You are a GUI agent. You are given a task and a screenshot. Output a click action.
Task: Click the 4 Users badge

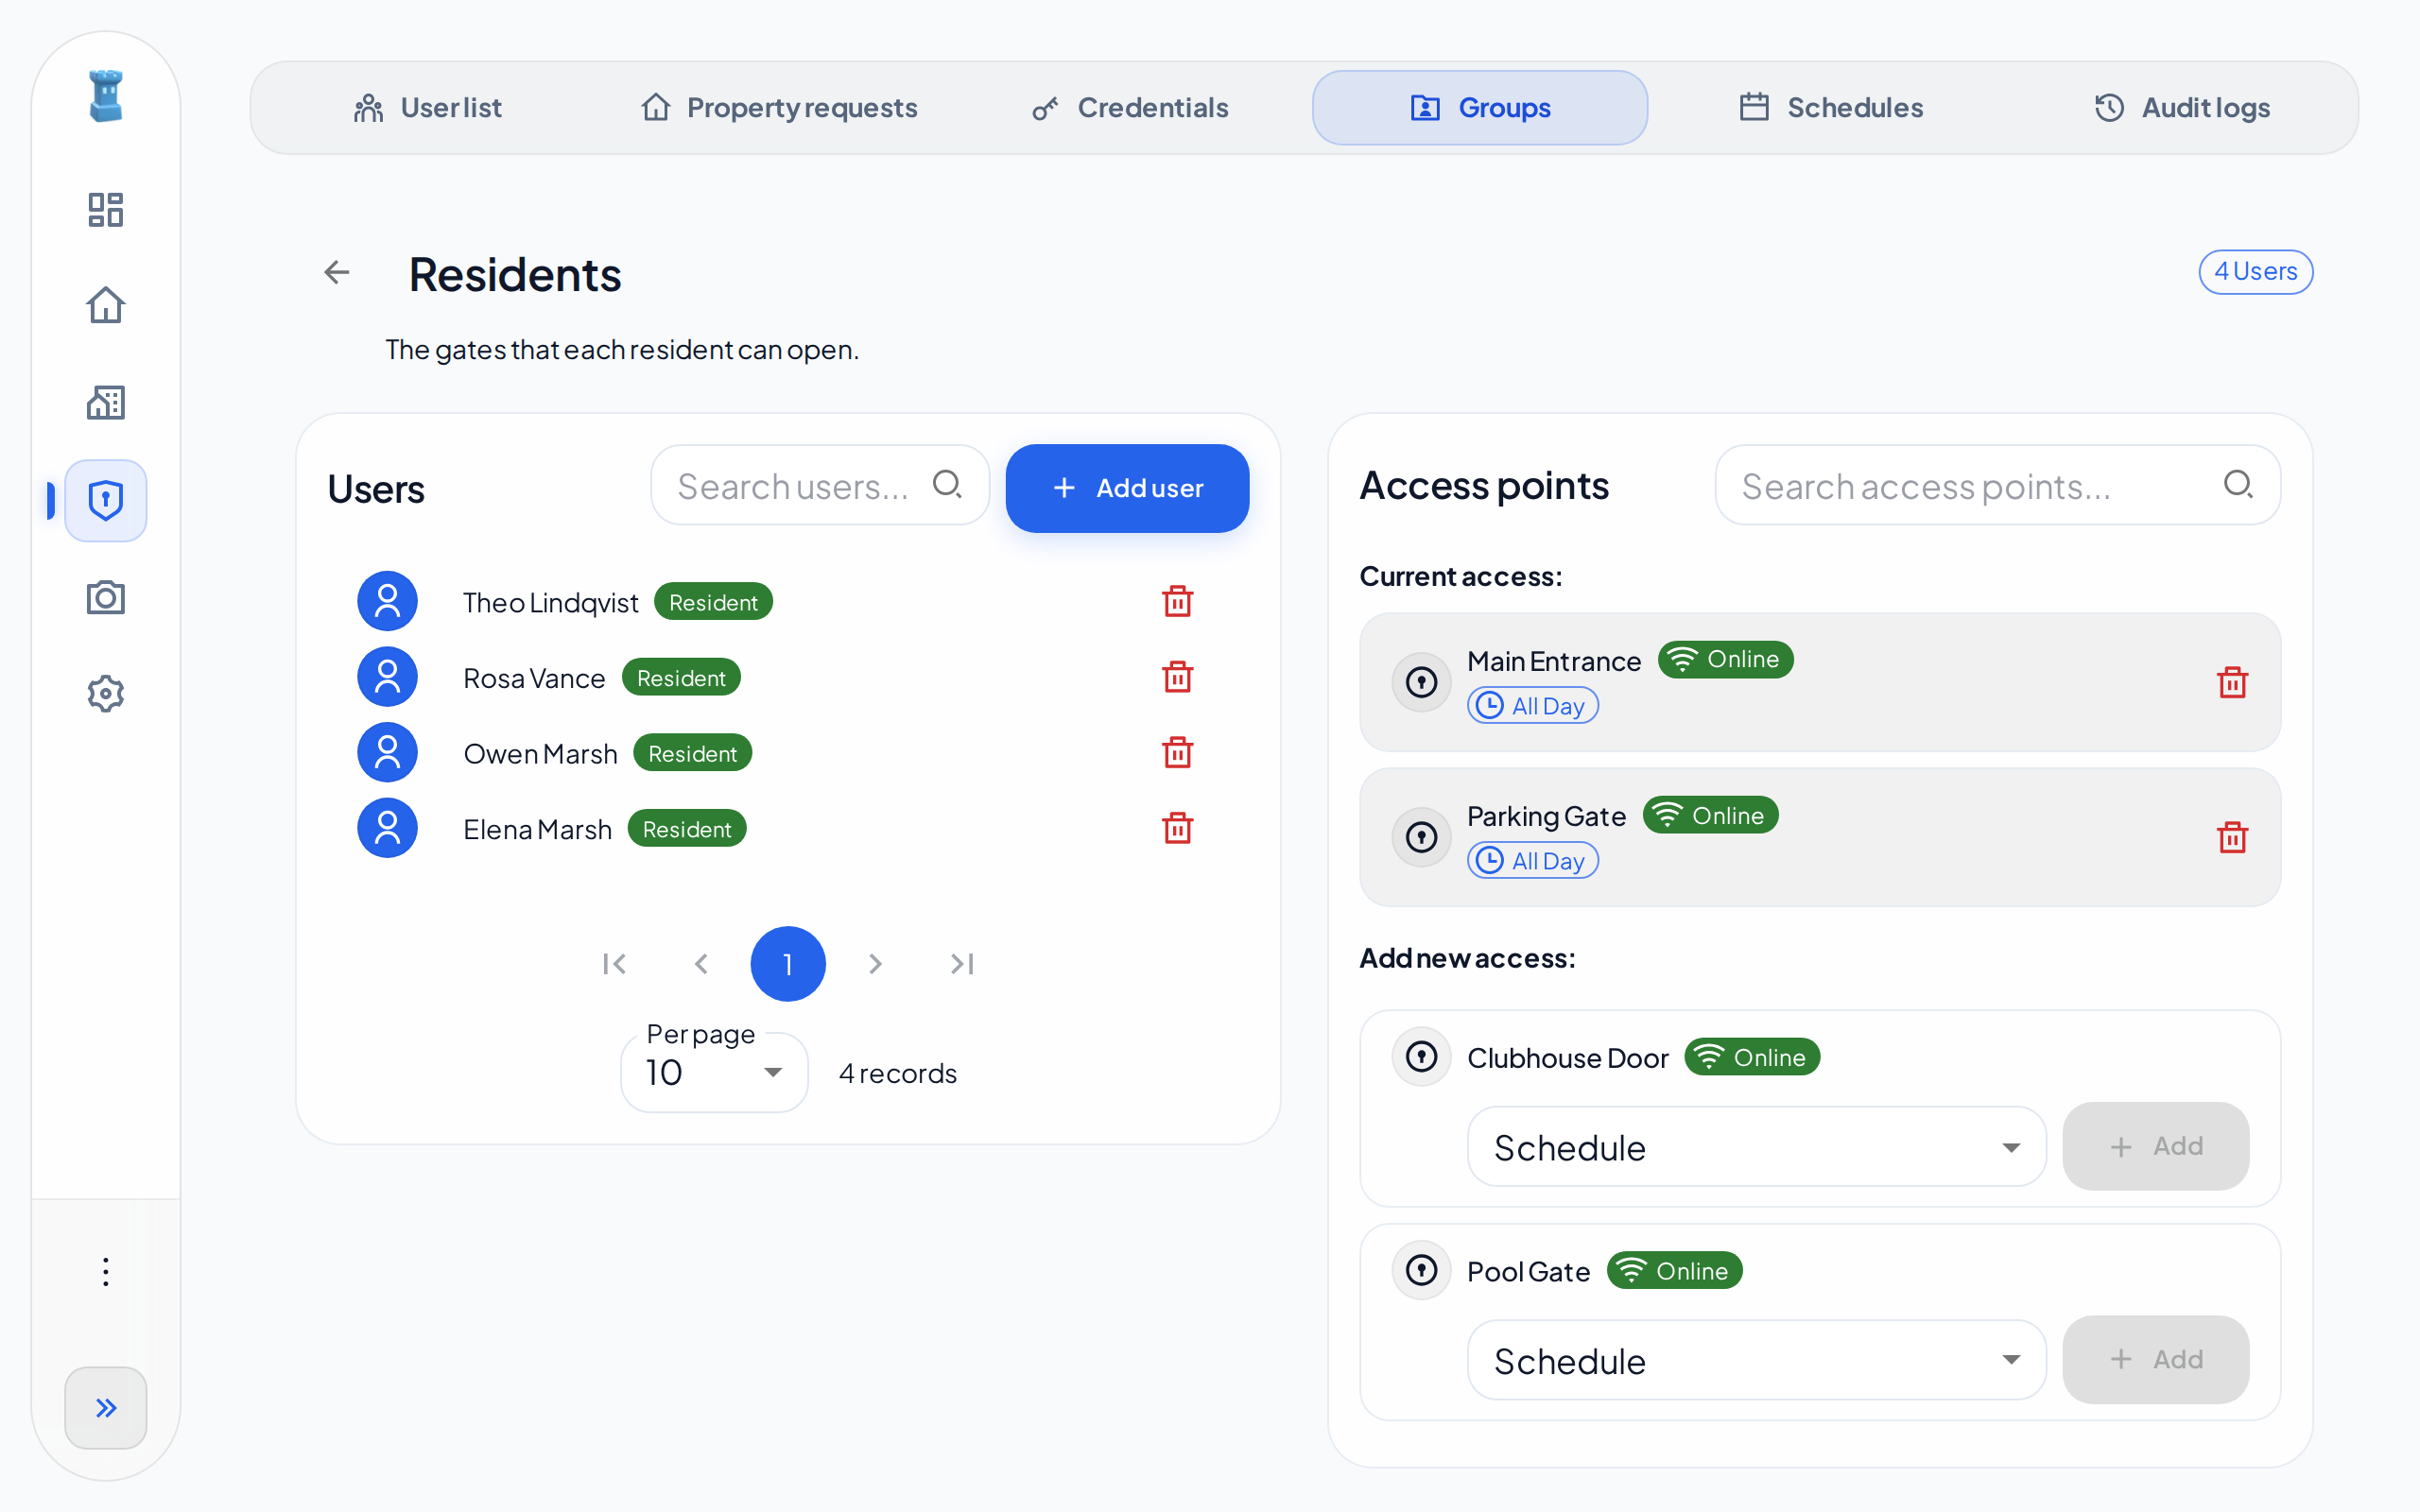(2255, 272)
